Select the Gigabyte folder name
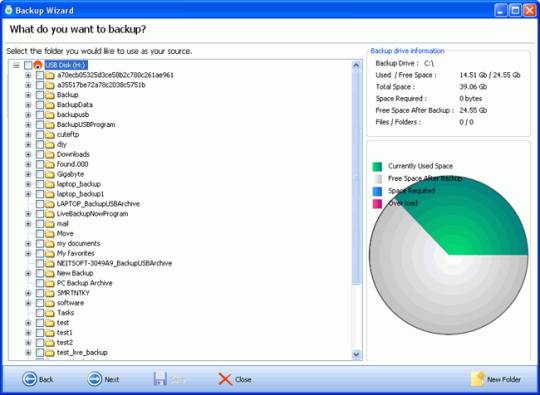 [70, 174]
